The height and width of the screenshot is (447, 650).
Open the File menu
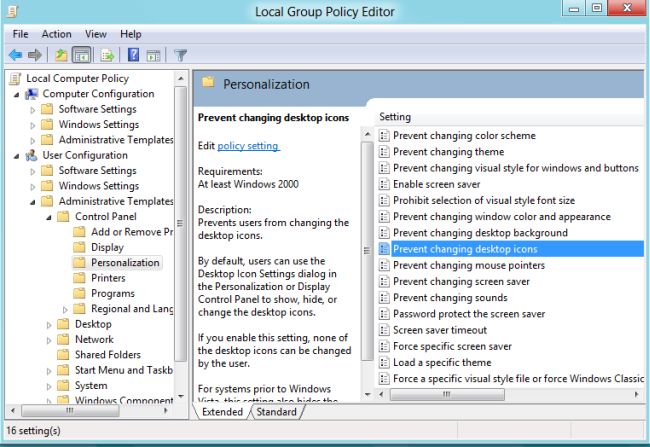pos(20,34)
